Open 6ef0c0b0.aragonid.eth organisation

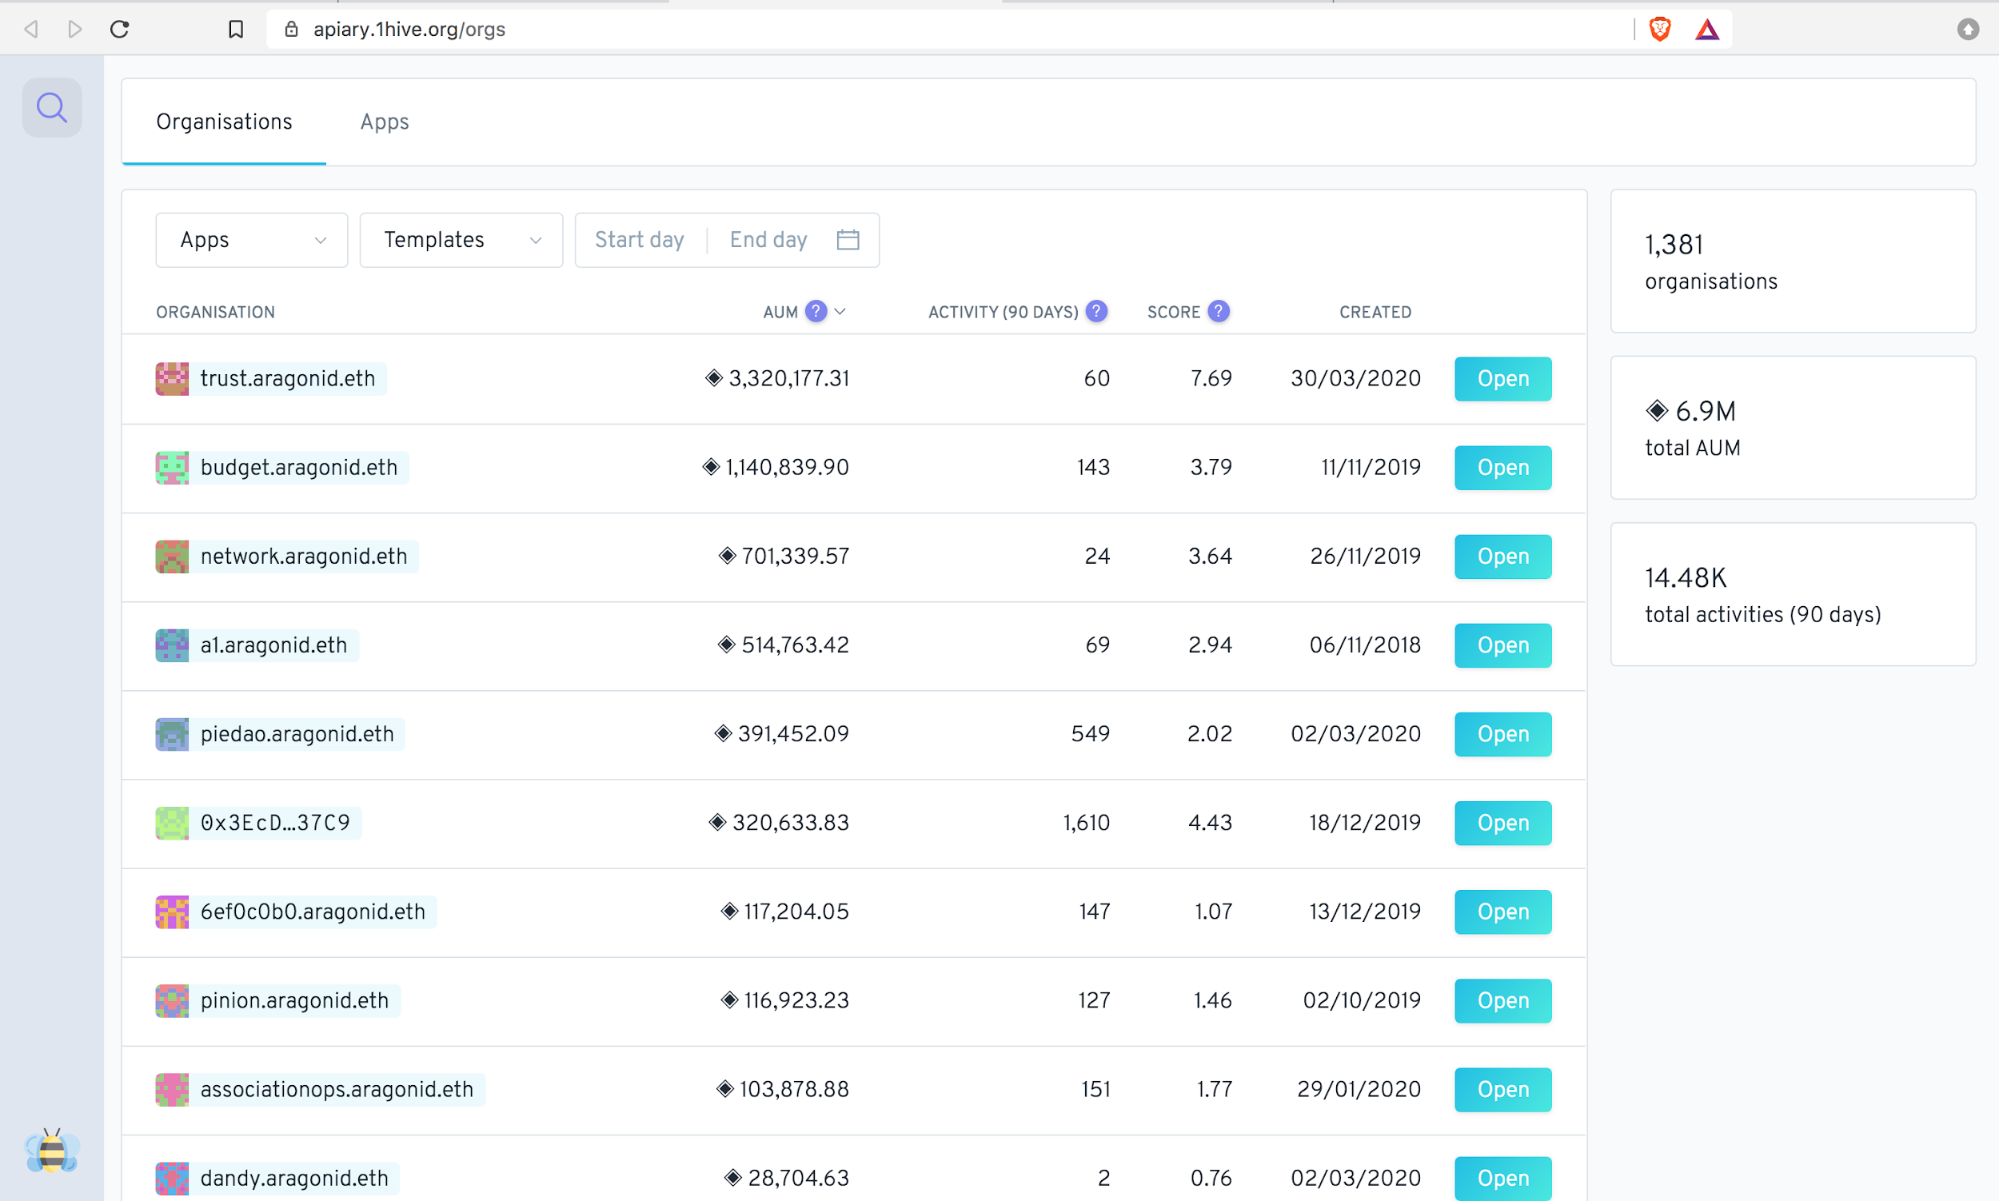[x=1503, y=912]
